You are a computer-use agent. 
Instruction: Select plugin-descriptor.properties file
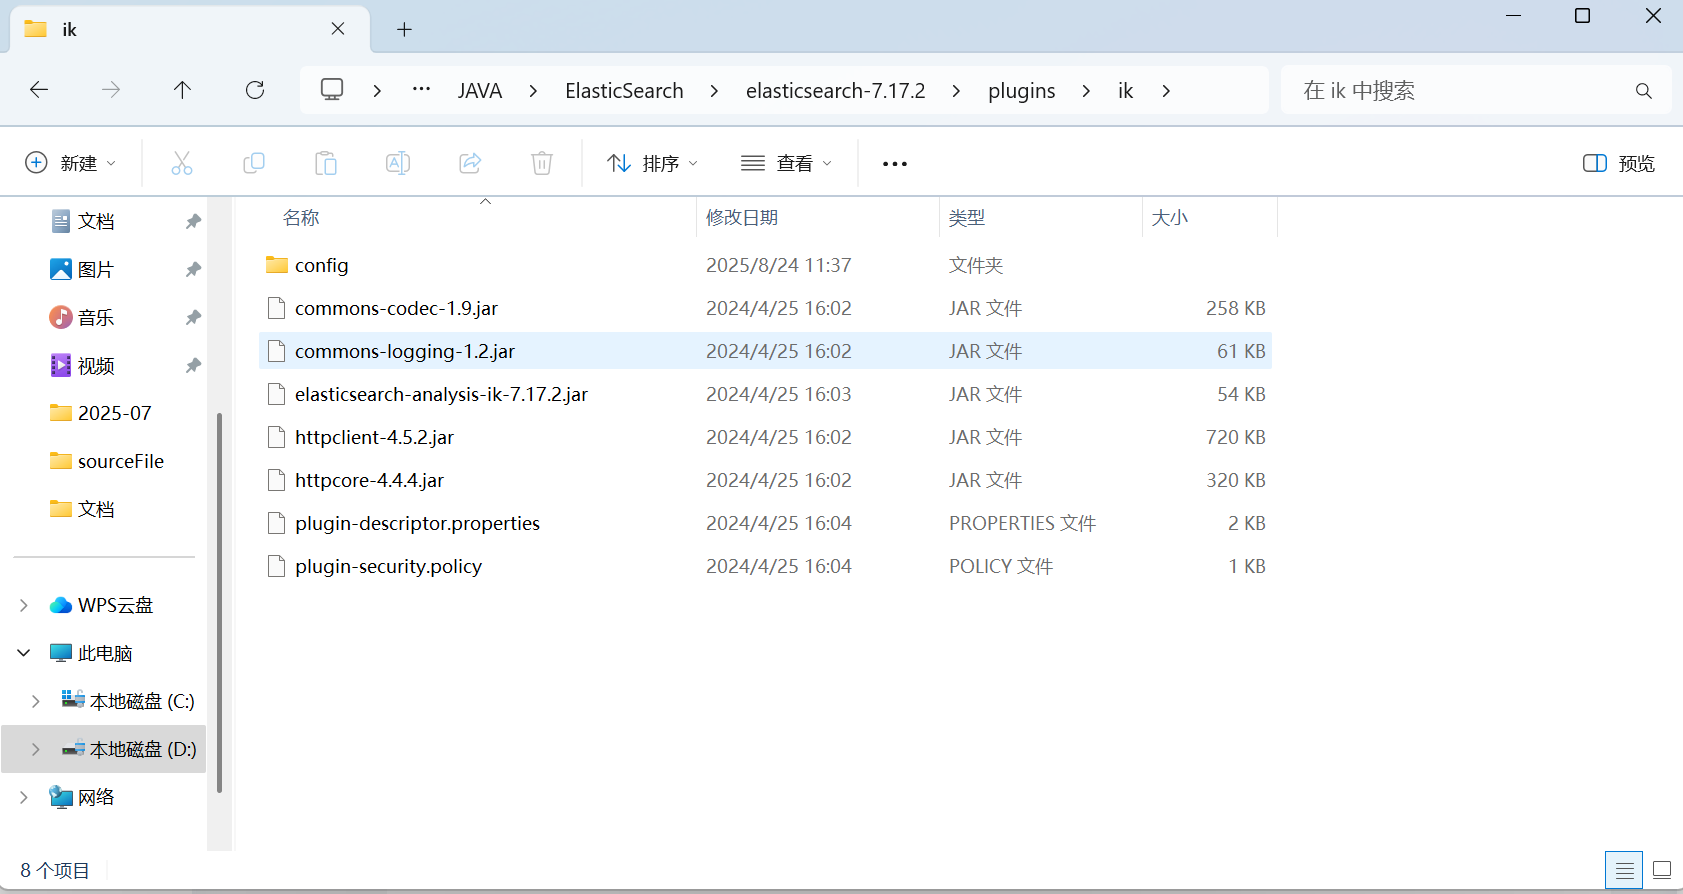pos(765,523)
